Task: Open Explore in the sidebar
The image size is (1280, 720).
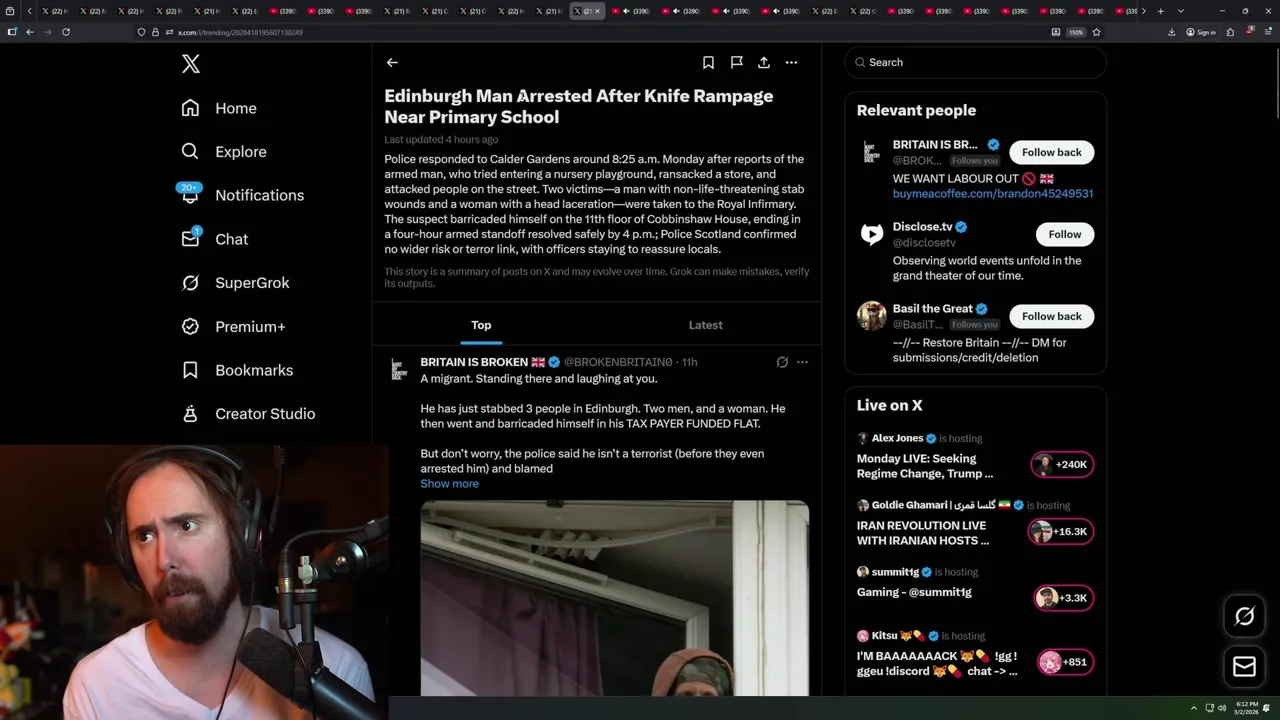Action: [x=224, y=152]
